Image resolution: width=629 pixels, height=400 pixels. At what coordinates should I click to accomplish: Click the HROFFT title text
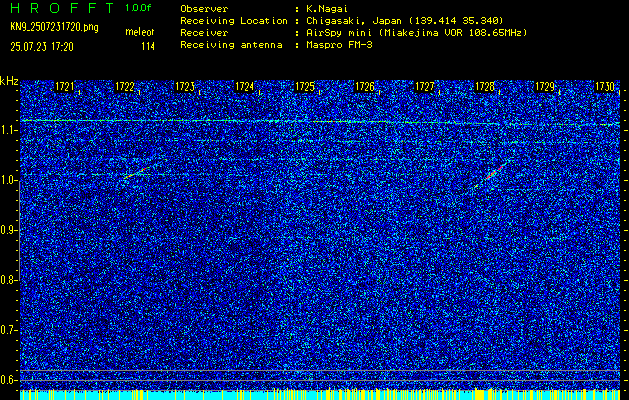tap(62, 8)
